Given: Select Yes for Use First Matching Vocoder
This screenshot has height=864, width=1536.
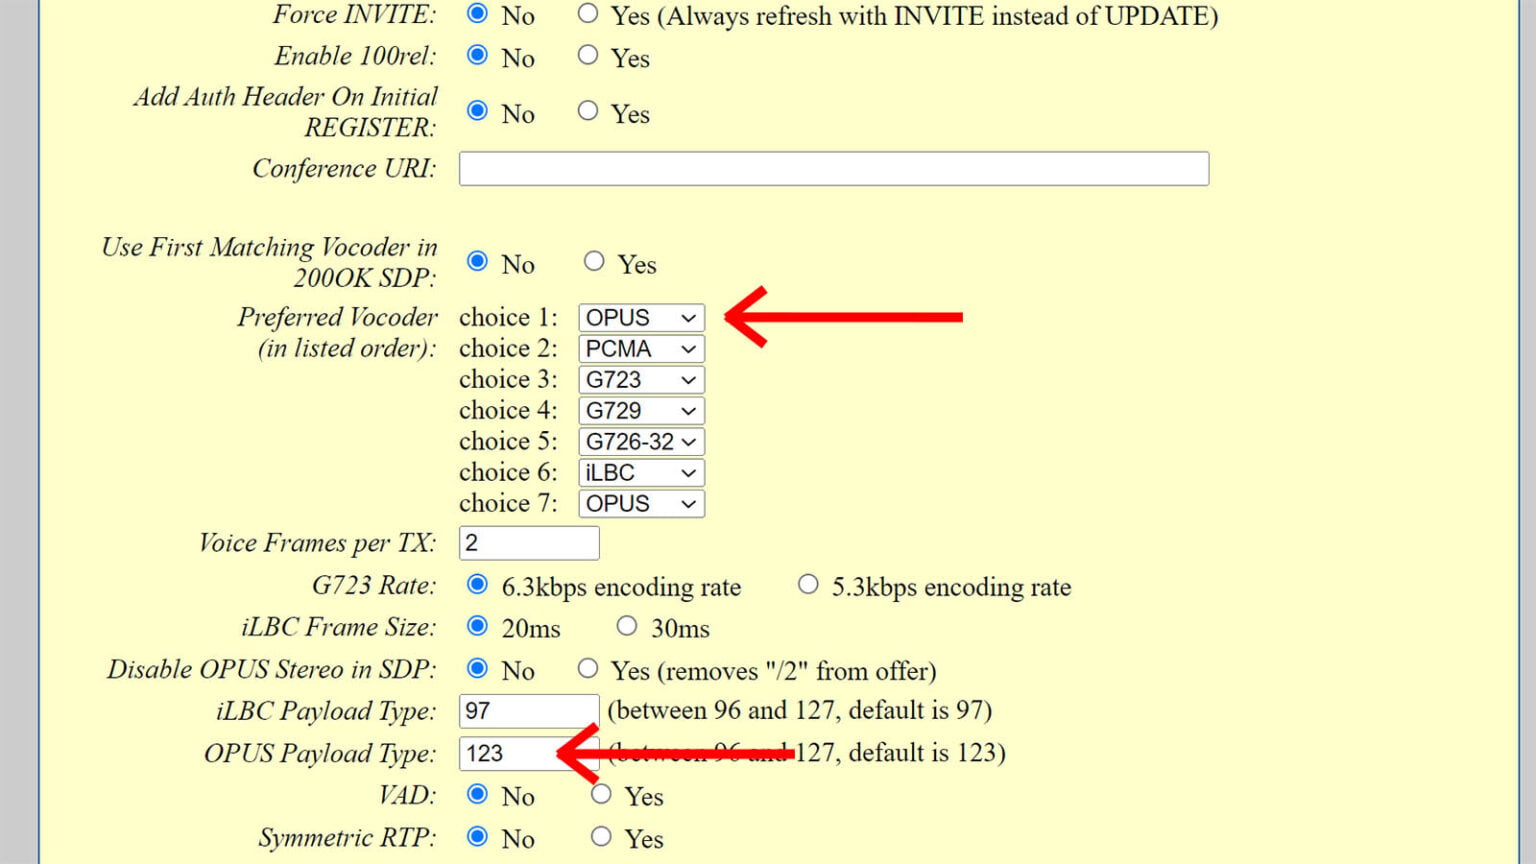Looking at the screenshot, I should point(594,262).
